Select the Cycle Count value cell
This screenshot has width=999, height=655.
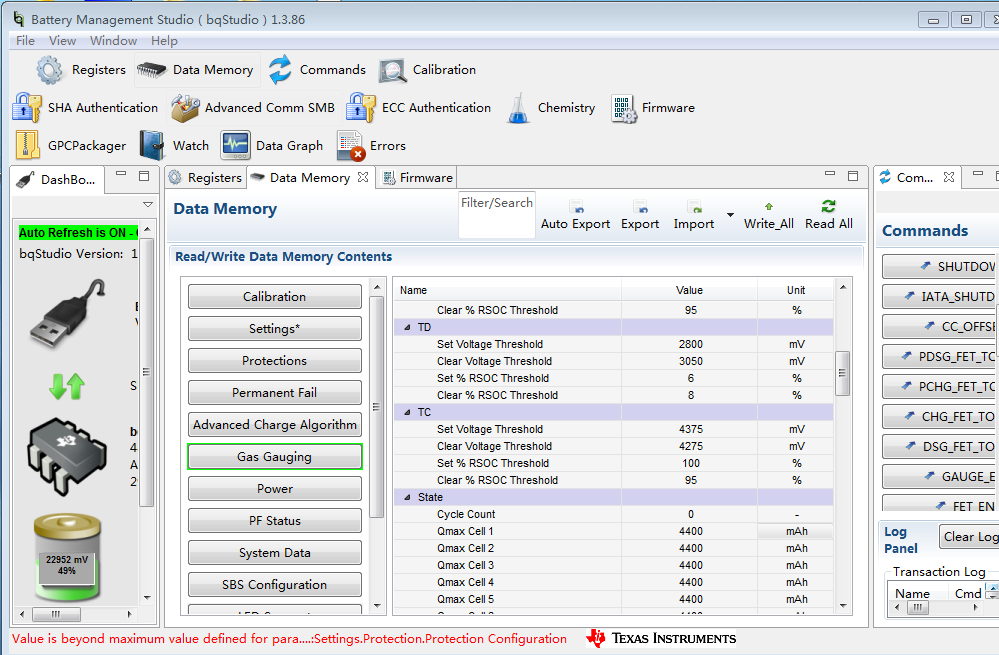[x=690, y=514]
